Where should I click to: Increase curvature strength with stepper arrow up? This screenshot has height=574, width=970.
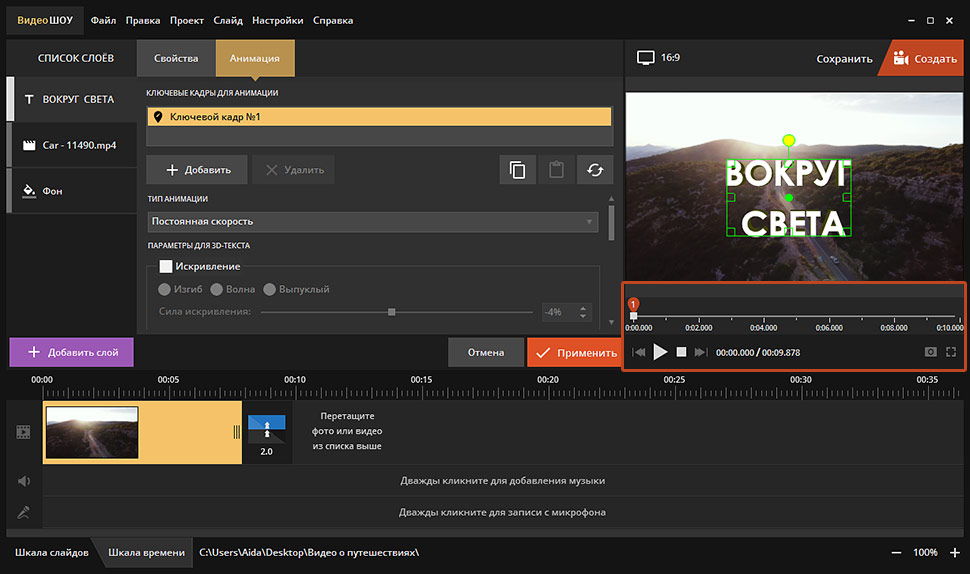point(583,308)
